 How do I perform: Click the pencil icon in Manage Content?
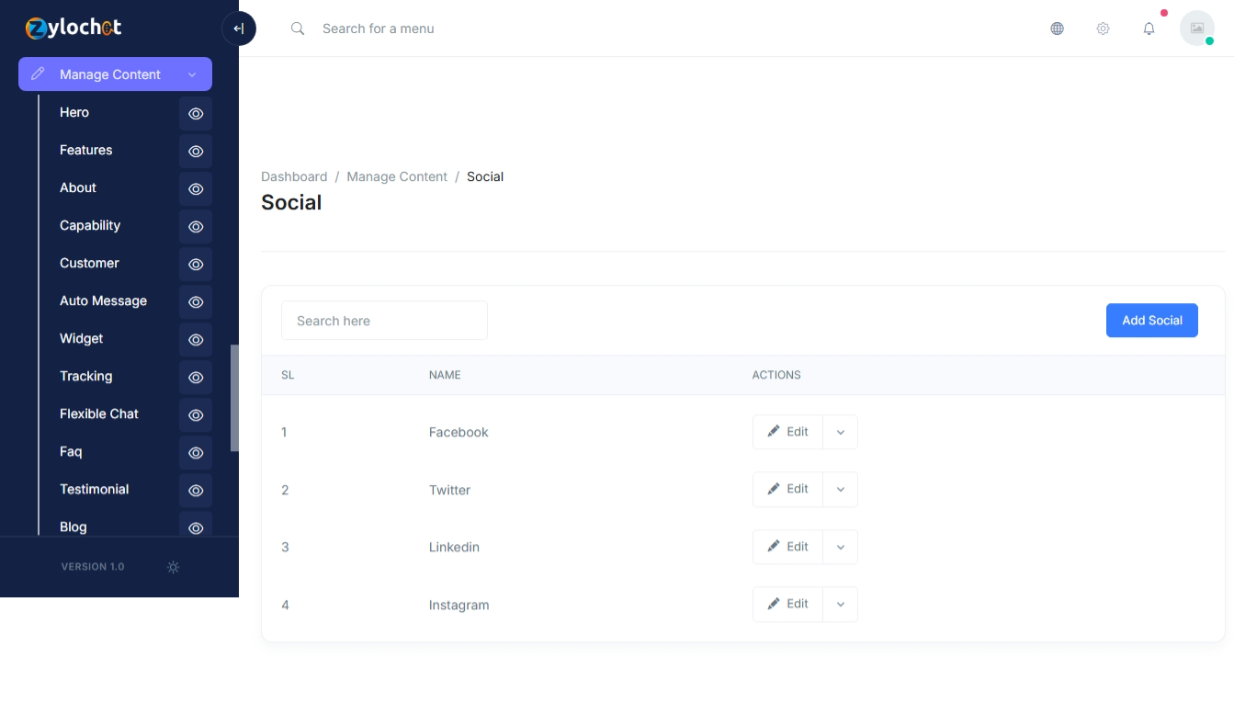[38, 74]
